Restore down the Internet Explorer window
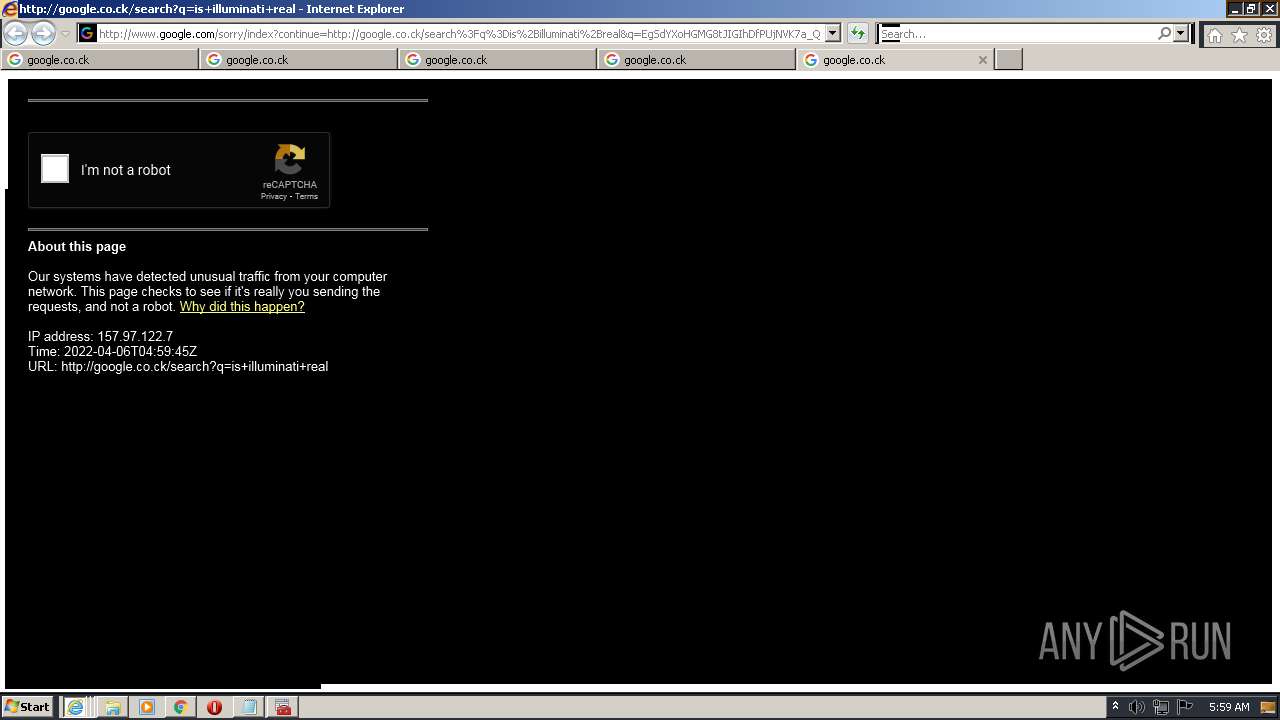This screenshot has height=720, width=1280. click(x=1250, y=9)
